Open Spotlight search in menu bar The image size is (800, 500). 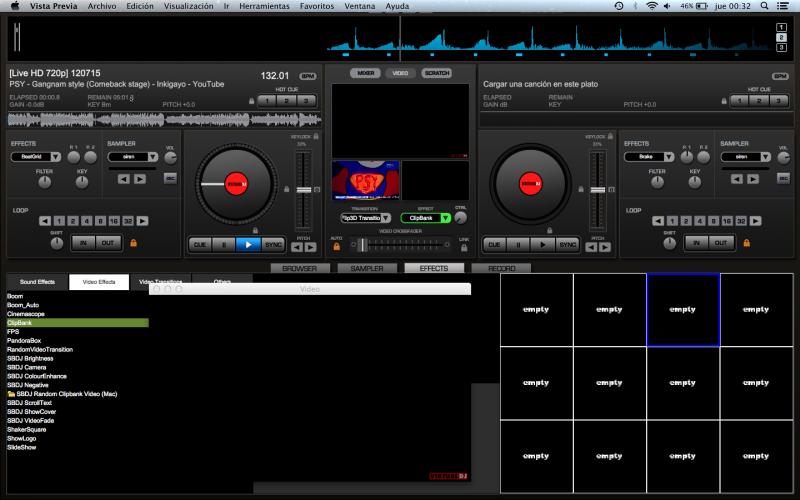pyautogui.click(x=764, y=6)
